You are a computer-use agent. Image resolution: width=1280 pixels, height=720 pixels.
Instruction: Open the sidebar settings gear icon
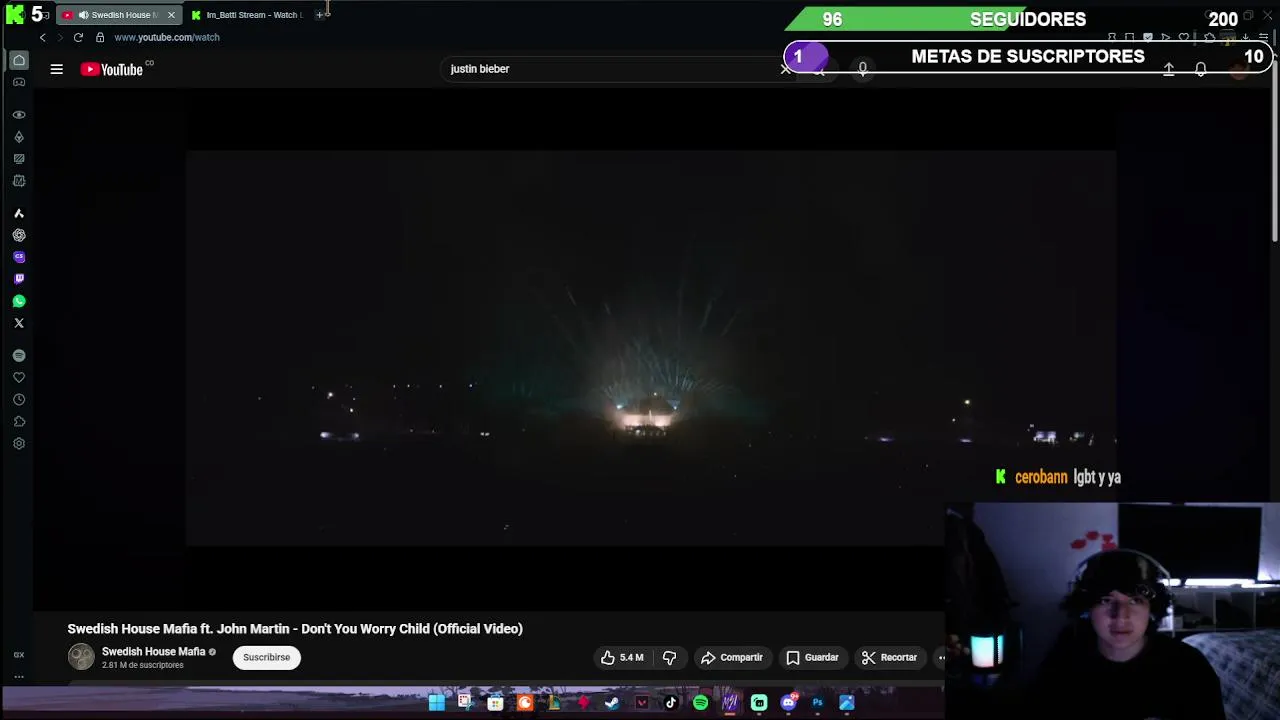tap(19, 444)
